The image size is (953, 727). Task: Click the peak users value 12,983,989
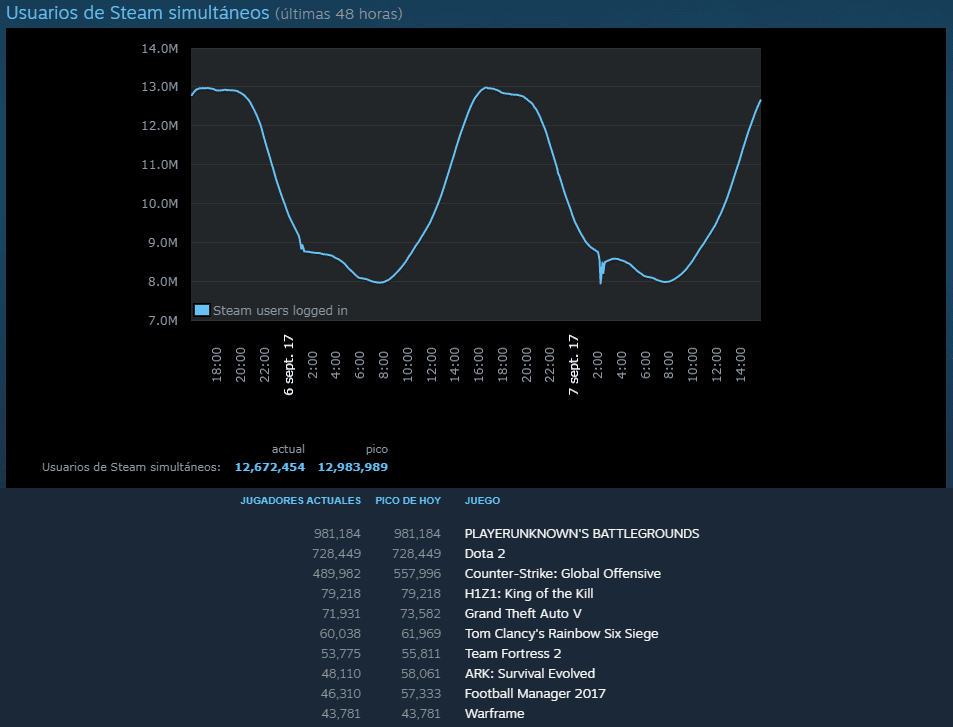(x=353, y=467)
